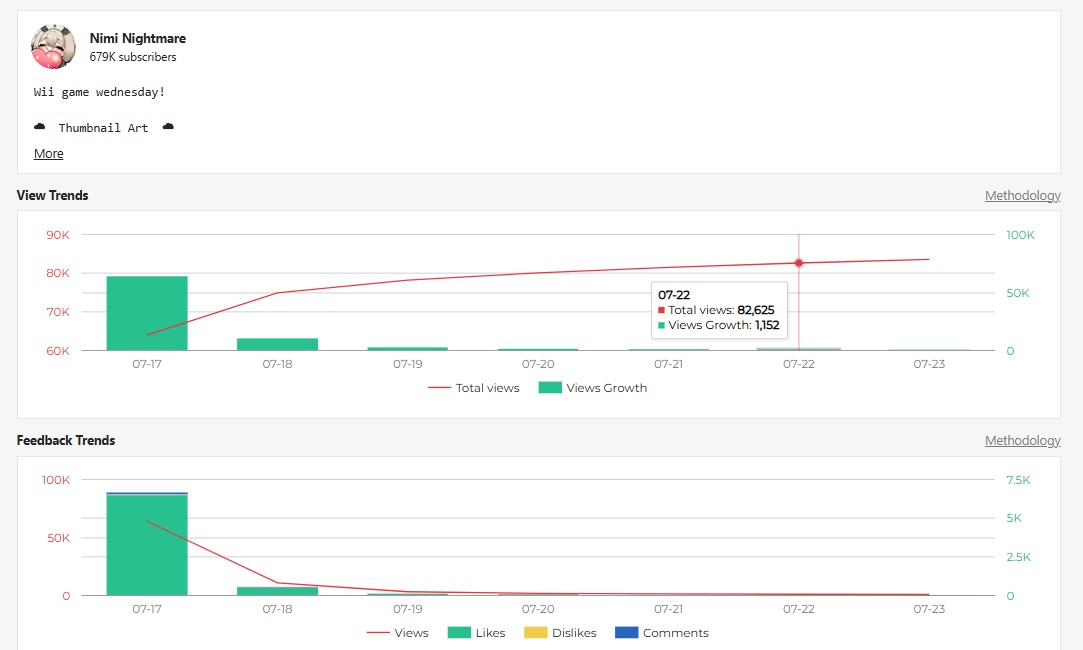1083x650 pixels.
Task: Click Total views 82,625 in tooltip
Action: 716,310
